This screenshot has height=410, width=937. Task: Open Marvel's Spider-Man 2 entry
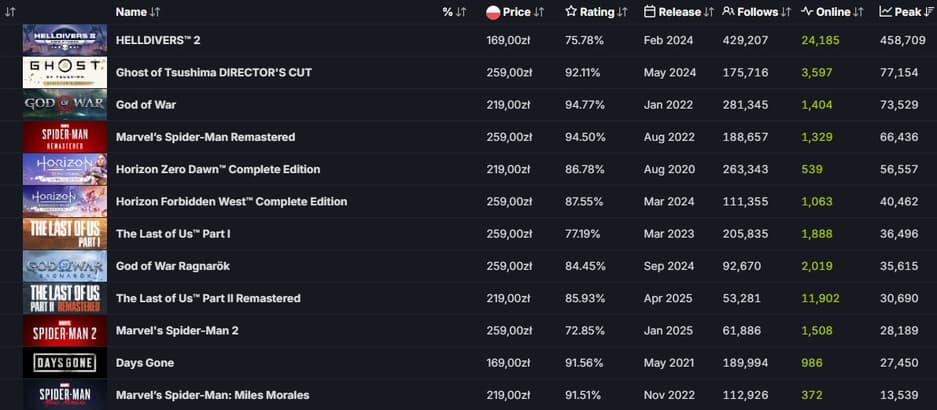[177, 330]
